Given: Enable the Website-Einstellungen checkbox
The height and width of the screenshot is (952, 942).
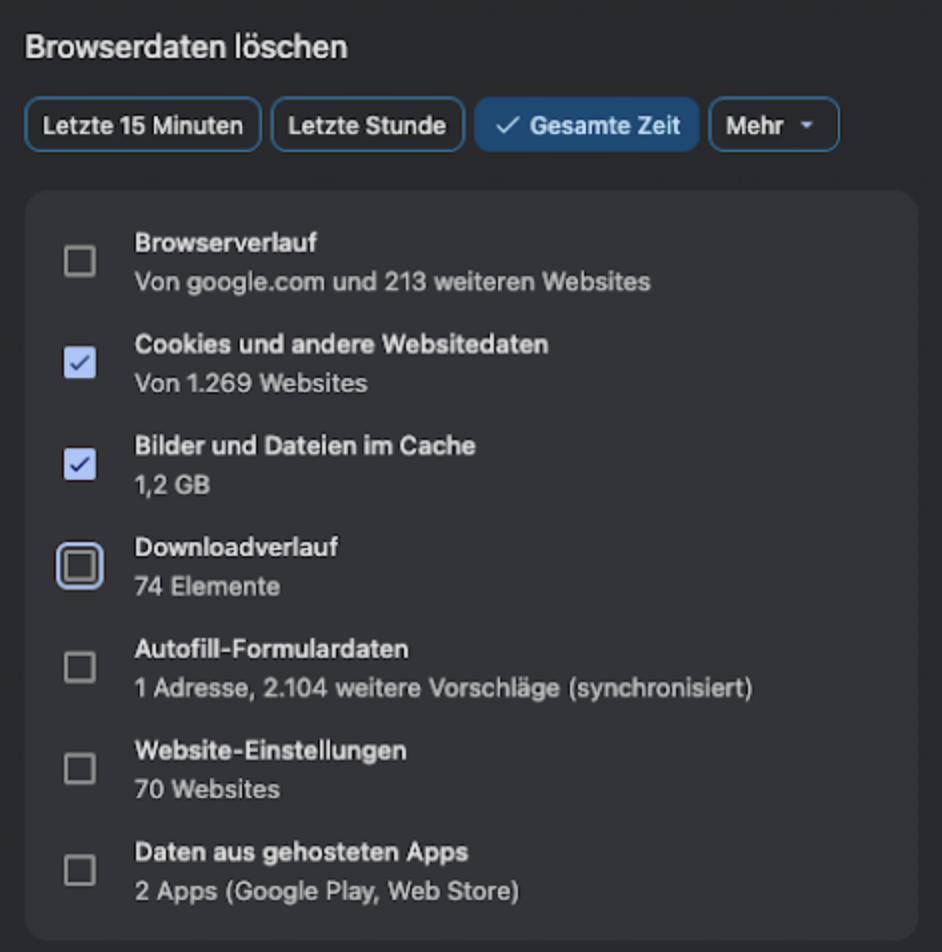Looking at the screenshot, I should coord(80,769).
